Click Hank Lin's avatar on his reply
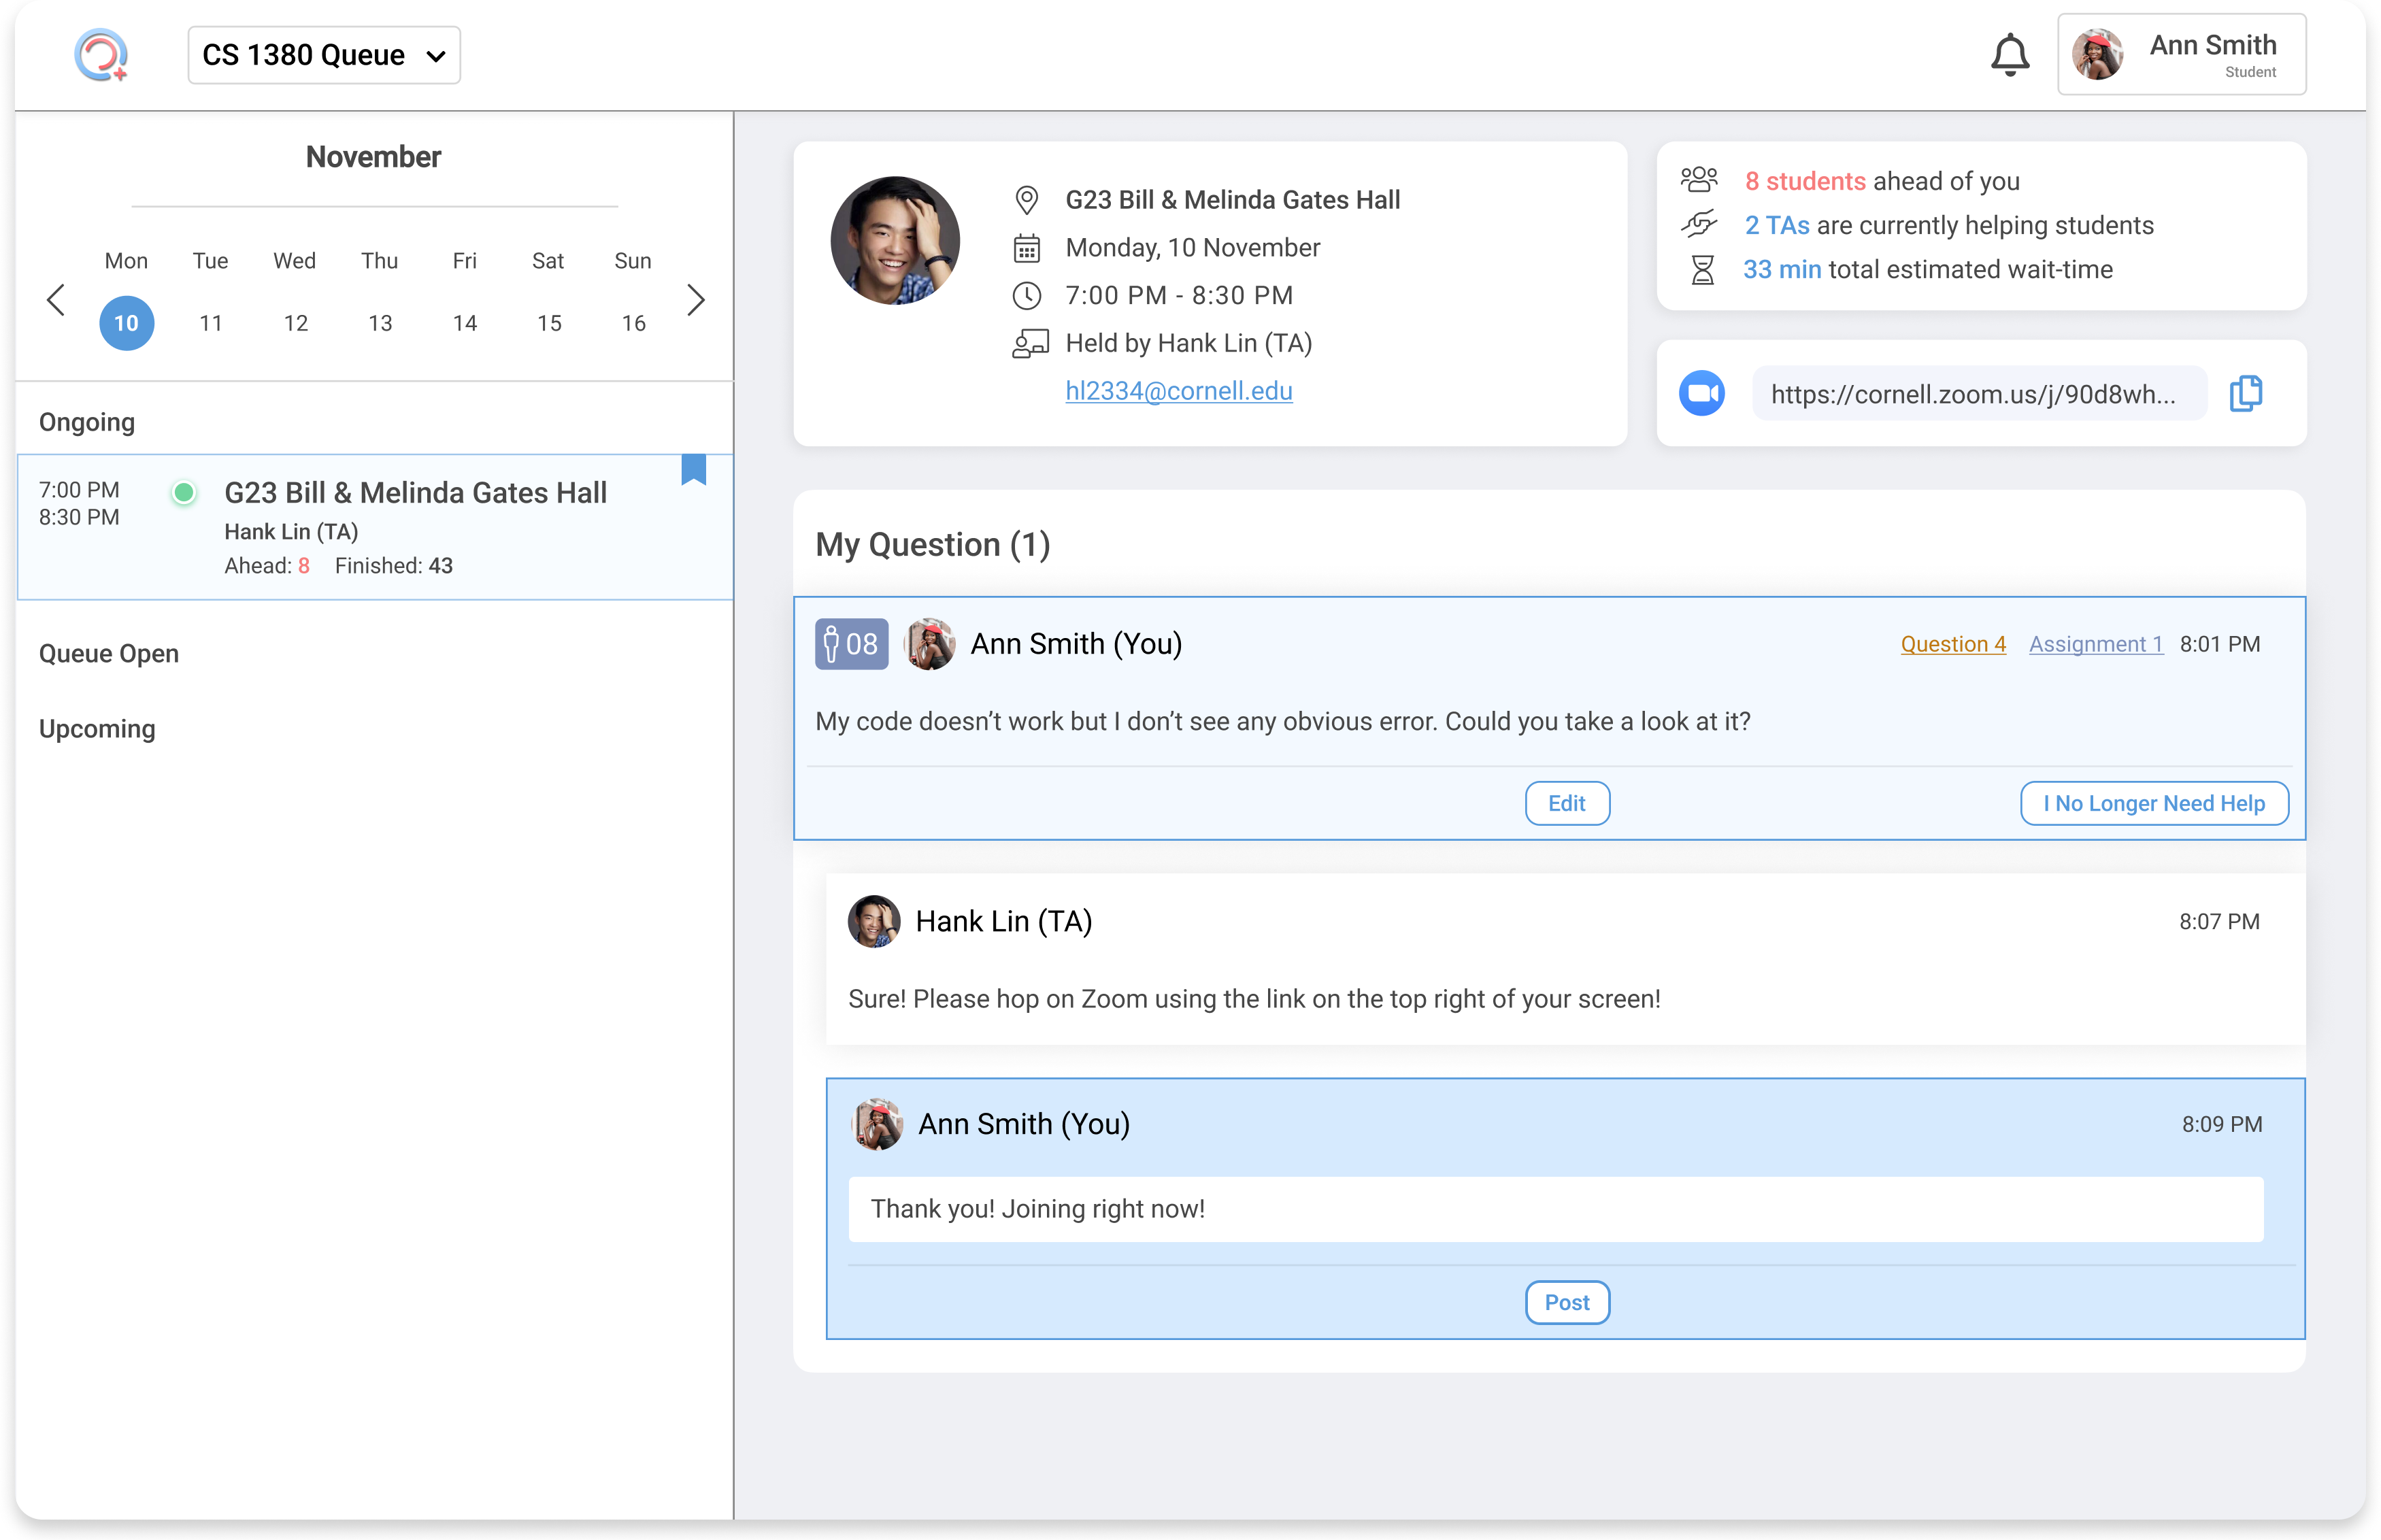The width and height of the screenshot is (2381, 1540). click(x=874, y=921)
